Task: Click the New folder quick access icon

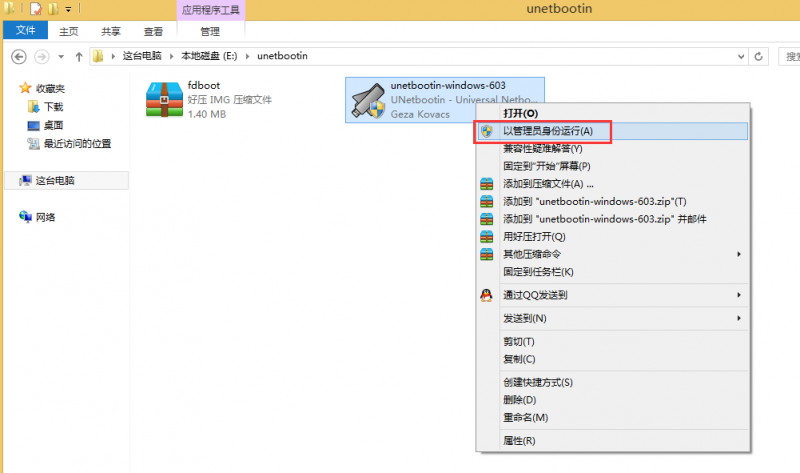Action: 53,9
